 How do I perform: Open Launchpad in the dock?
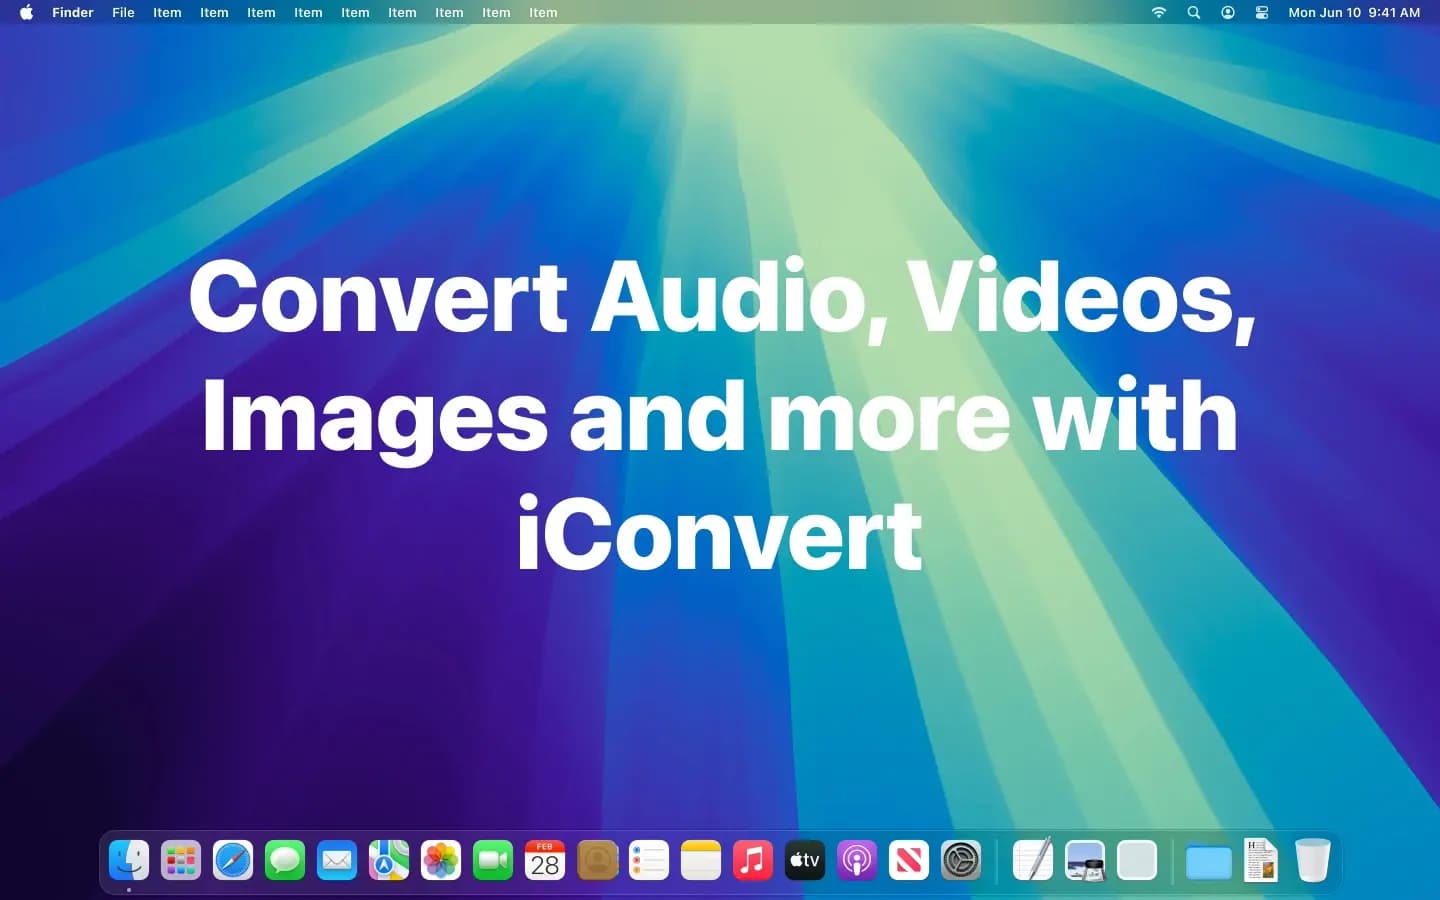[181, 860]
